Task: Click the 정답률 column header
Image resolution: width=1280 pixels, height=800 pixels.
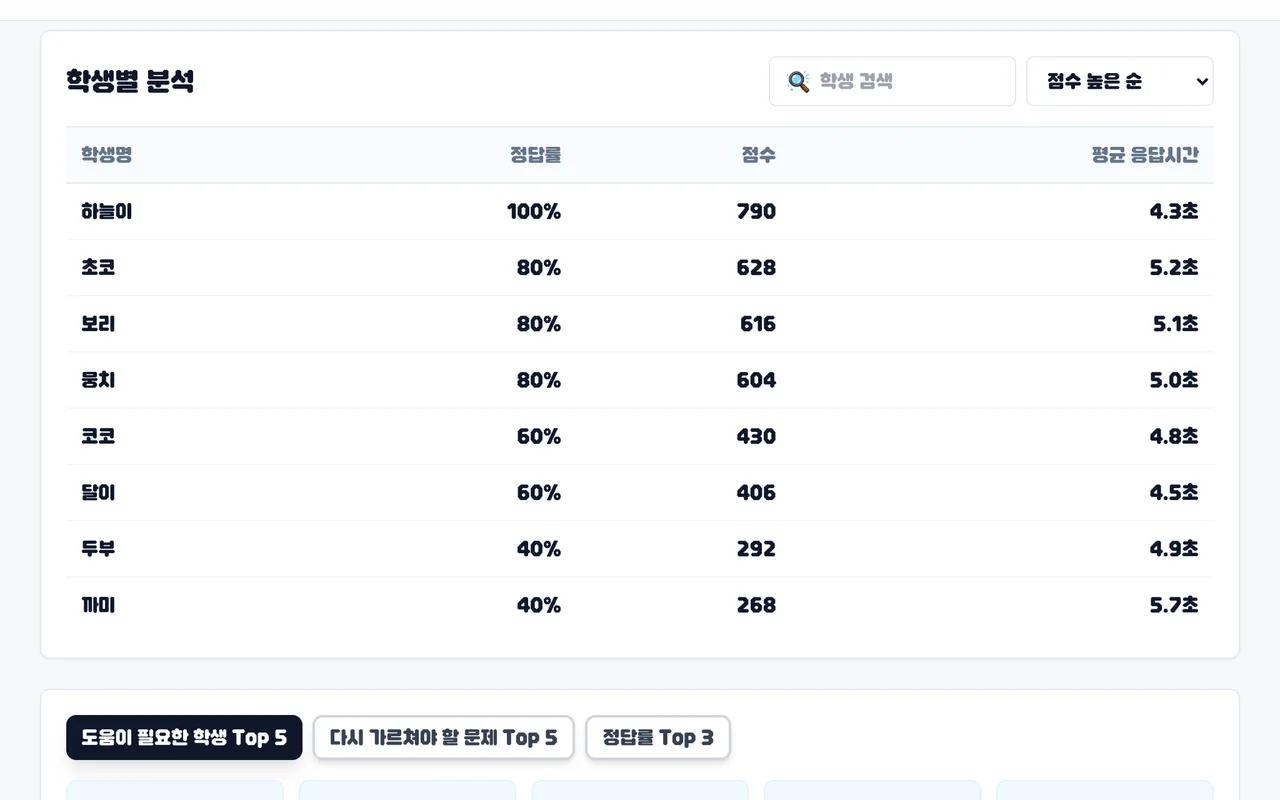Action: point(535,155)
